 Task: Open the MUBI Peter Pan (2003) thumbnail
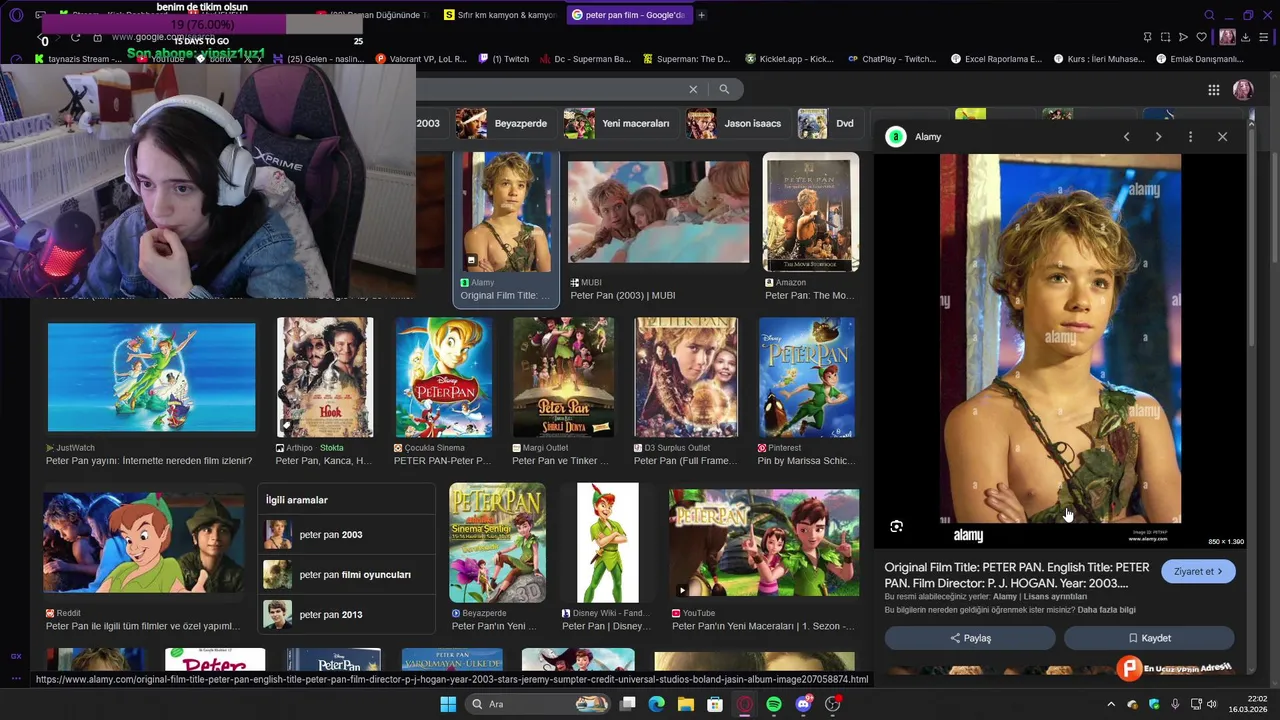[658, 212]
